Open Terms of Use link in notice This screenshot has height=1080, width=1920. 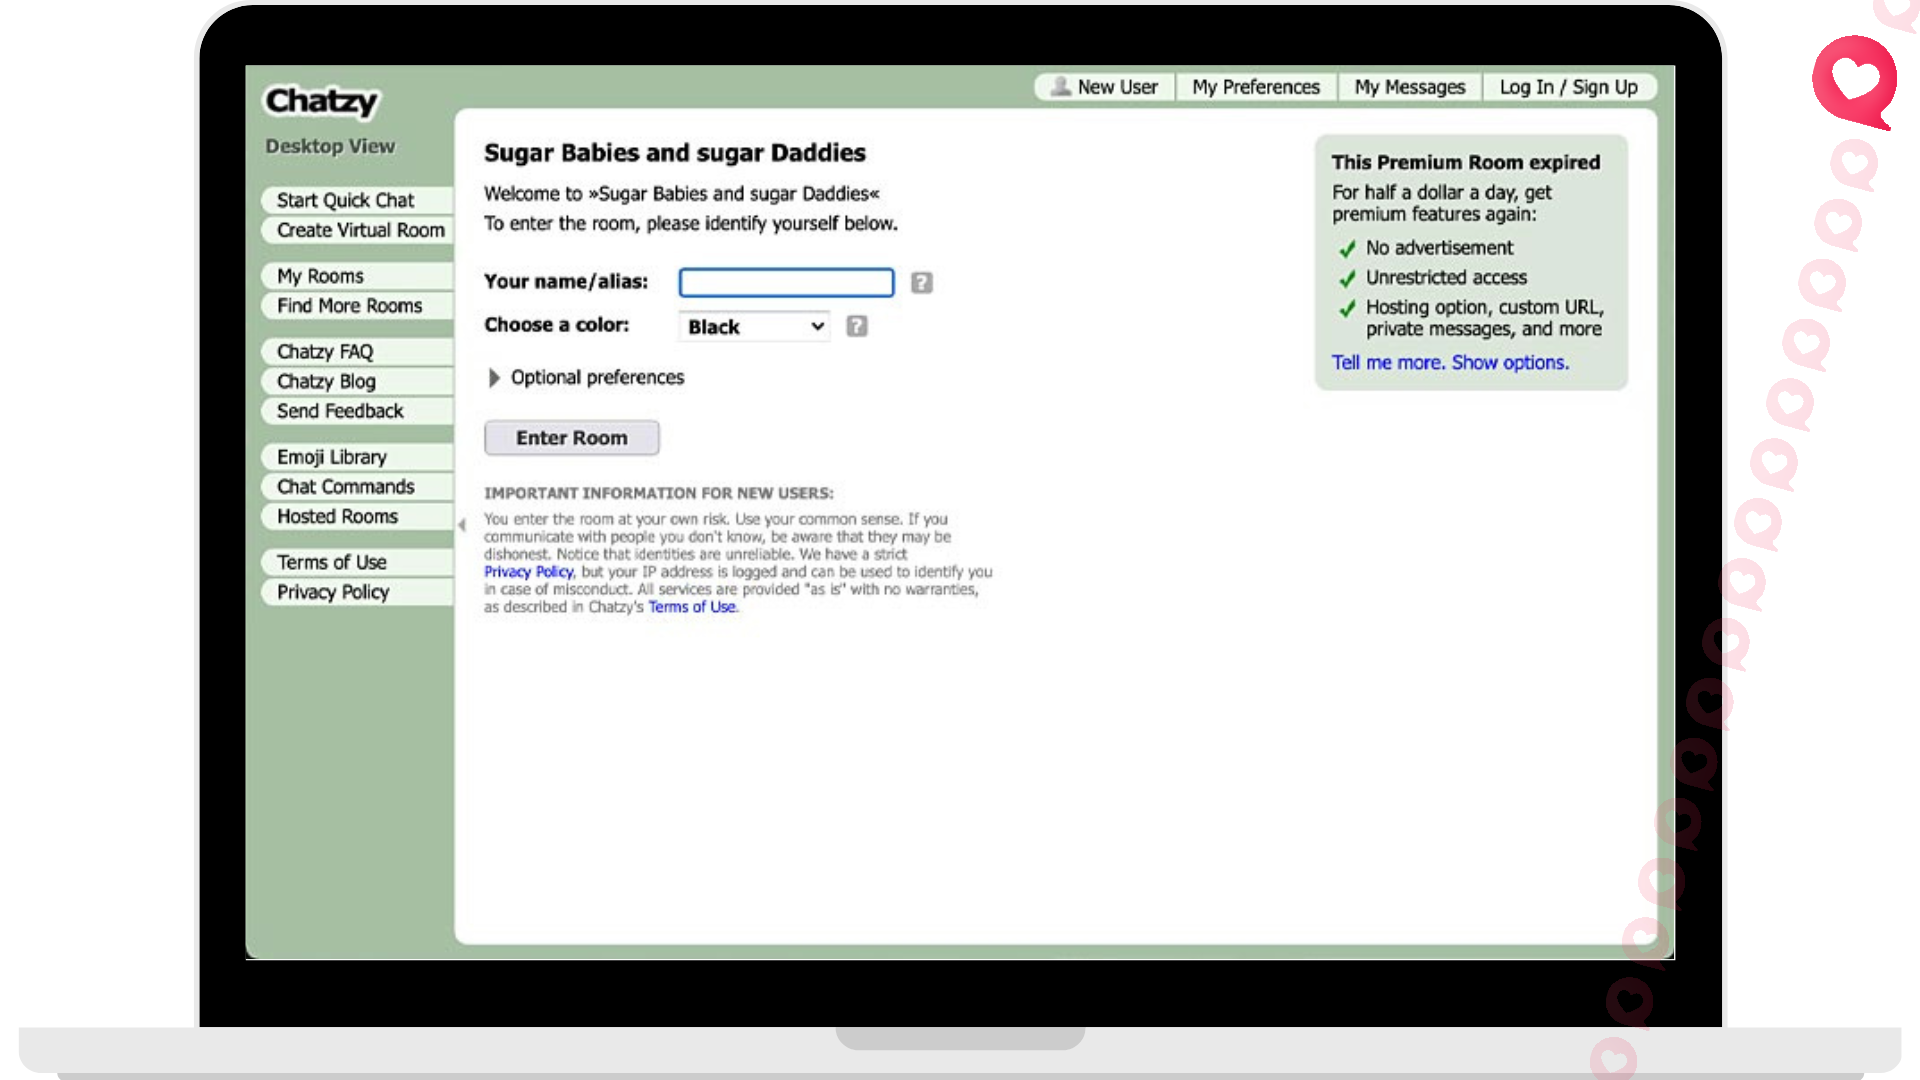(x=692, y=607)
